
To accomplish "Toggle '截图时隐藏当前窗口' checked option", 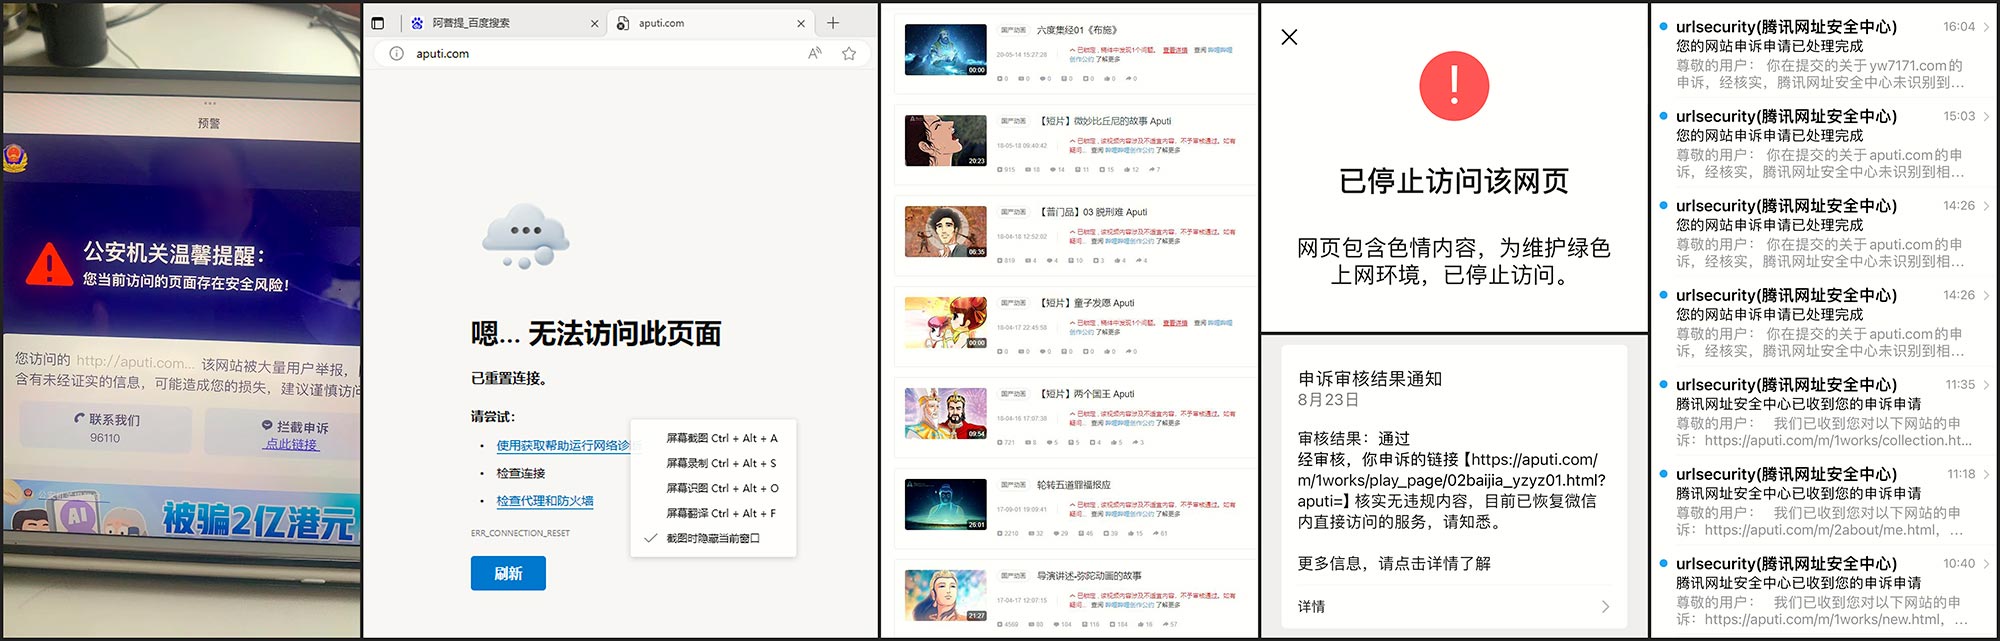I will pos(712,538).
